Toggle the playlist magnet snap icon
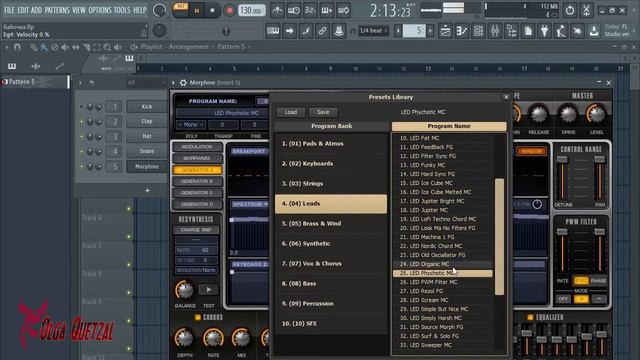 17,47
